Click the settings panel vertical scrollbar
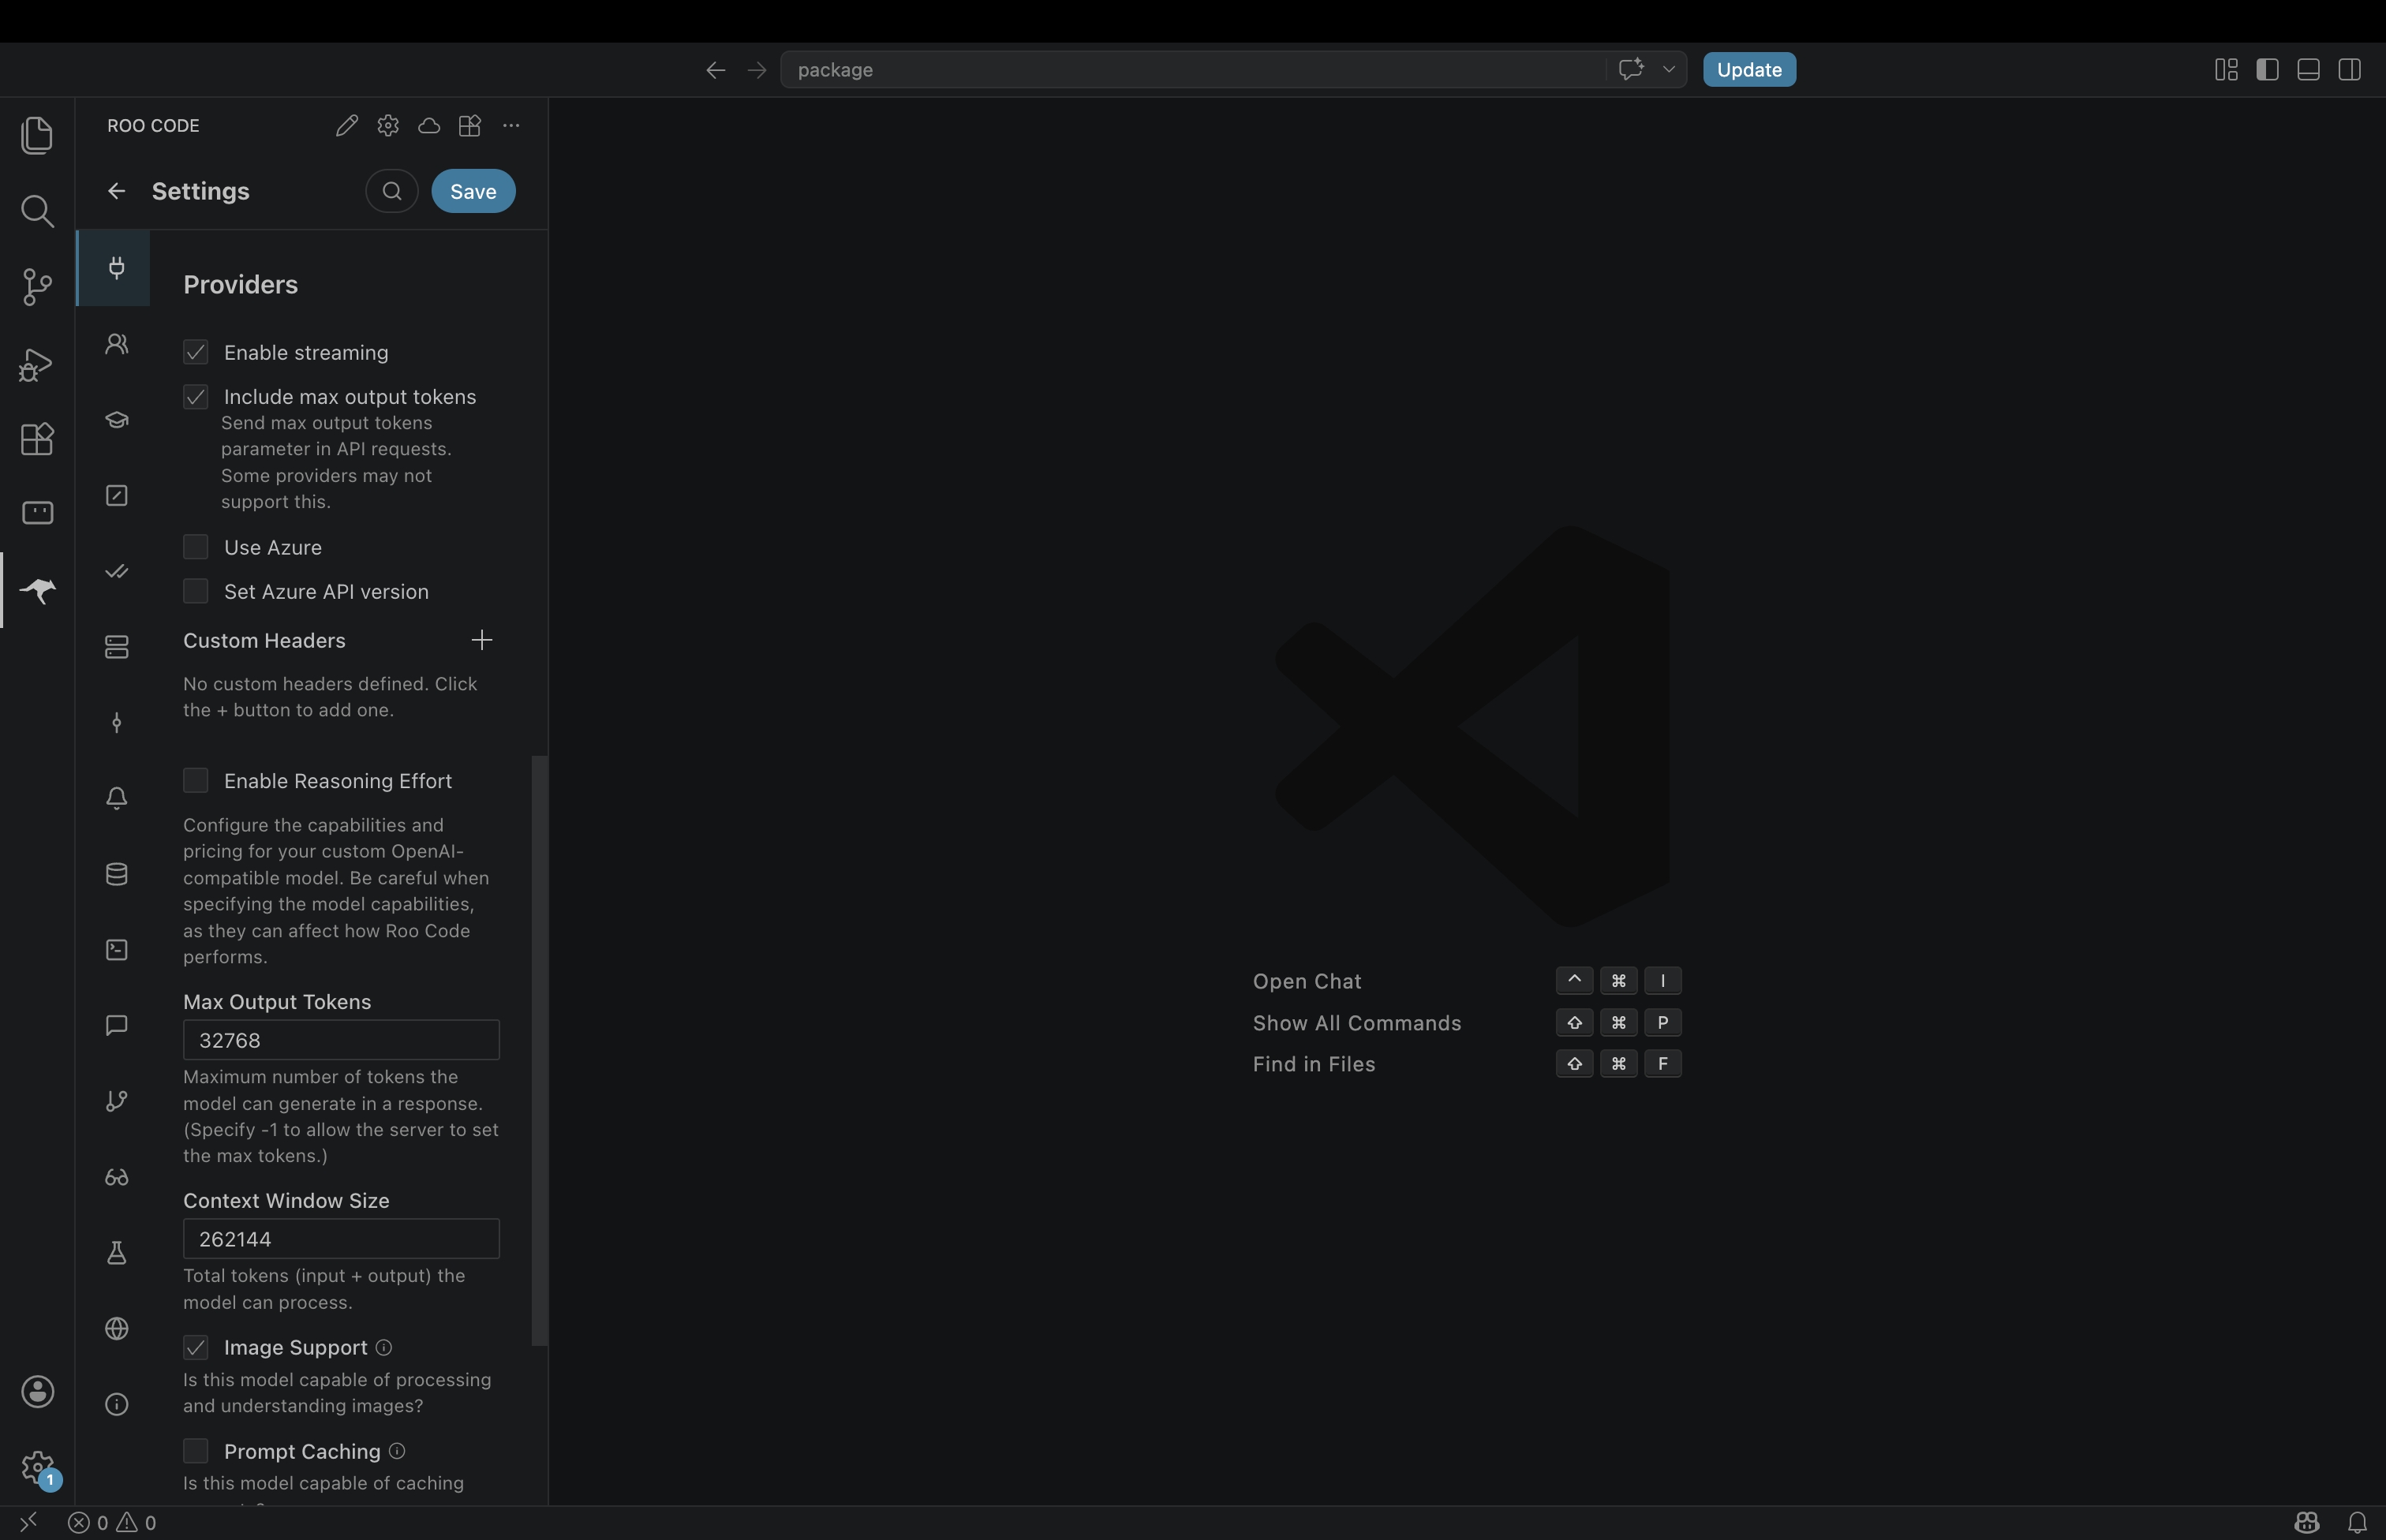The width and height of the screenshot is (2386, 1540). [540, 1050]
